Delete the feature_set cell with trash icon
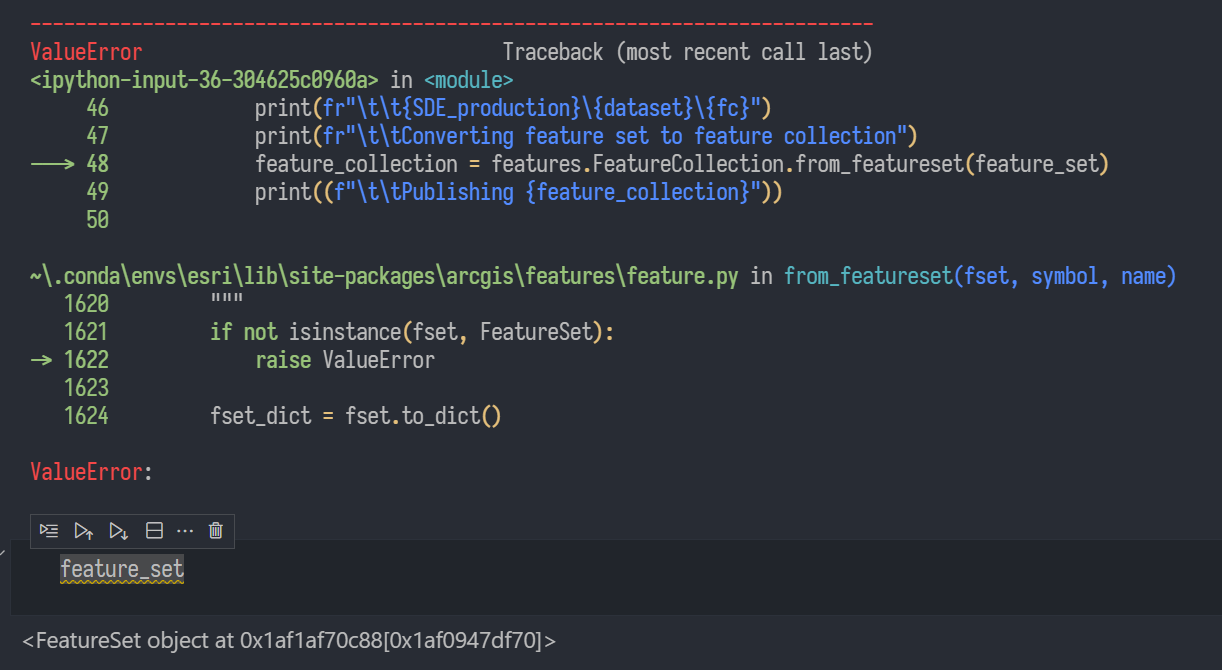 pyautogui.click(x=215, y=531)
